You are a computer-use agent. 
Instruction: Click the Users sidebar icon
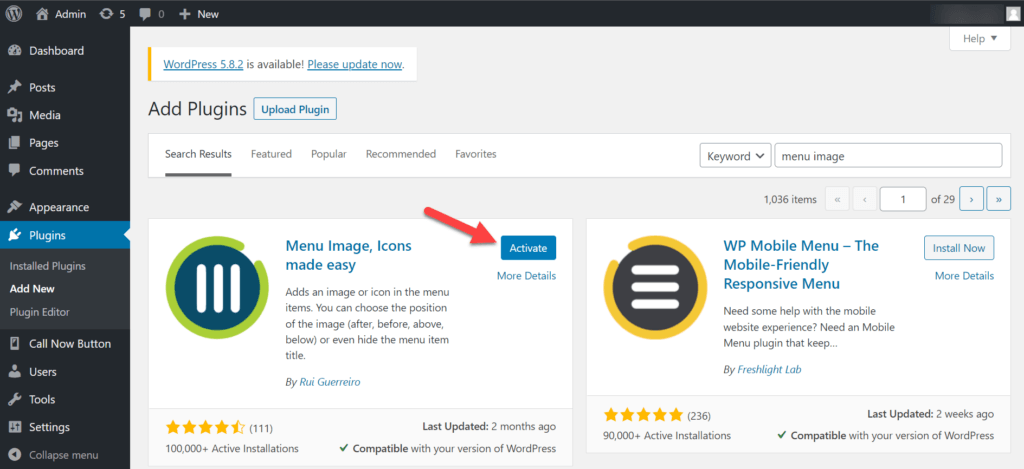pyautogui.click(x=14, y=372)
